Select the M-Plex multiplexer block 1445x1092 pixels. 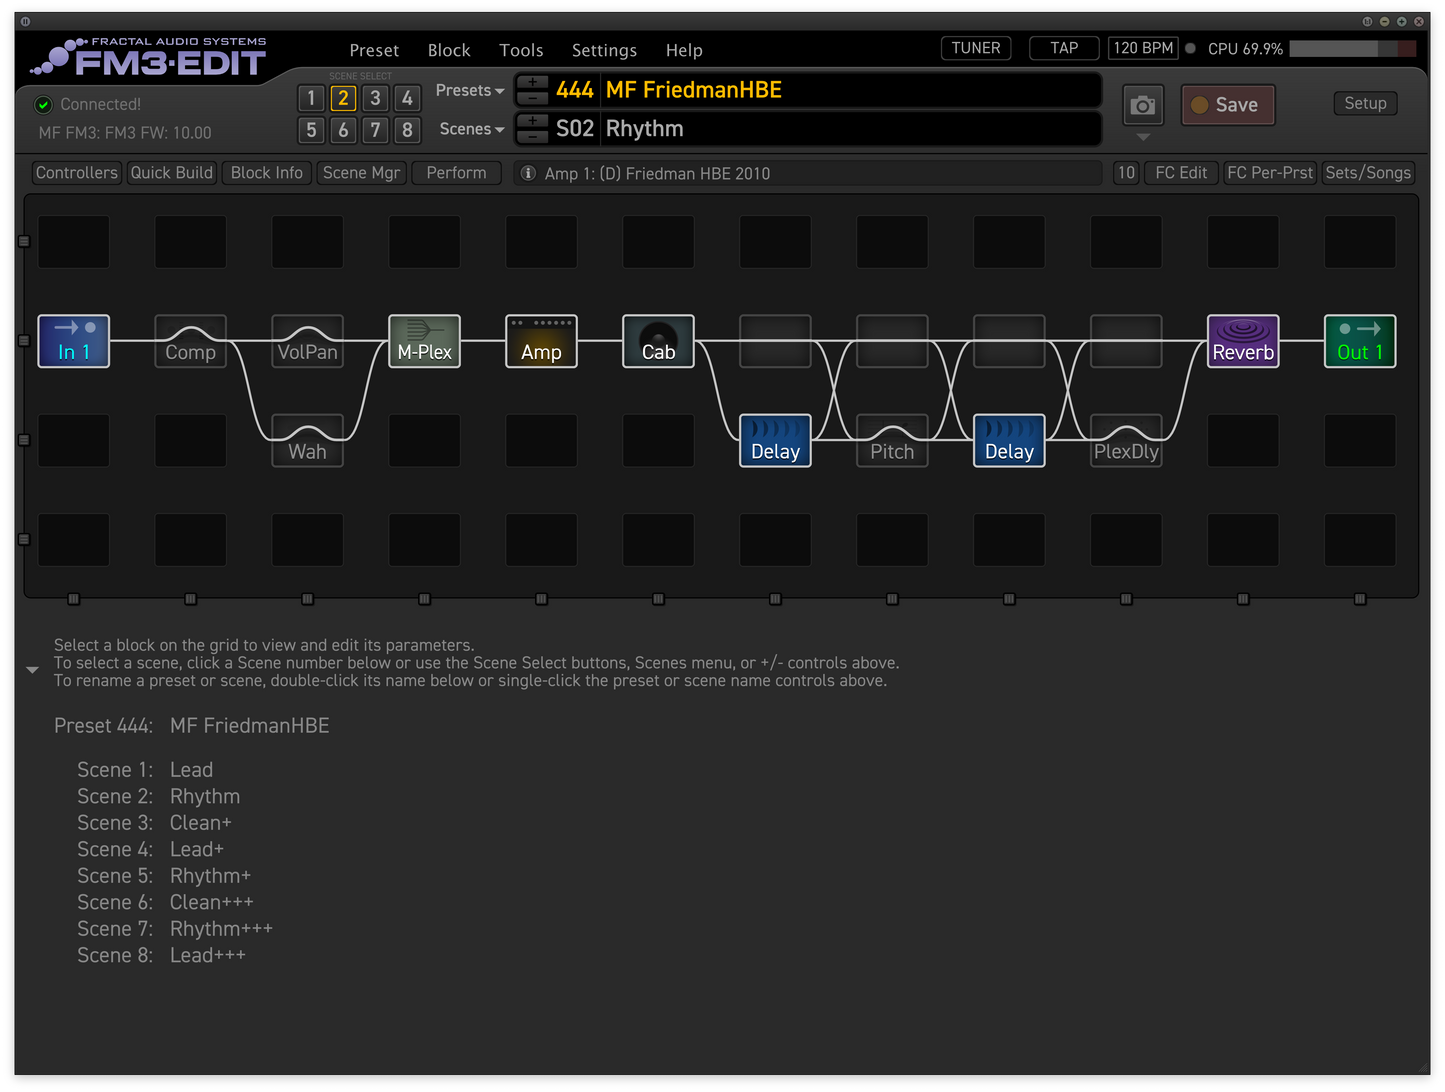424,342
